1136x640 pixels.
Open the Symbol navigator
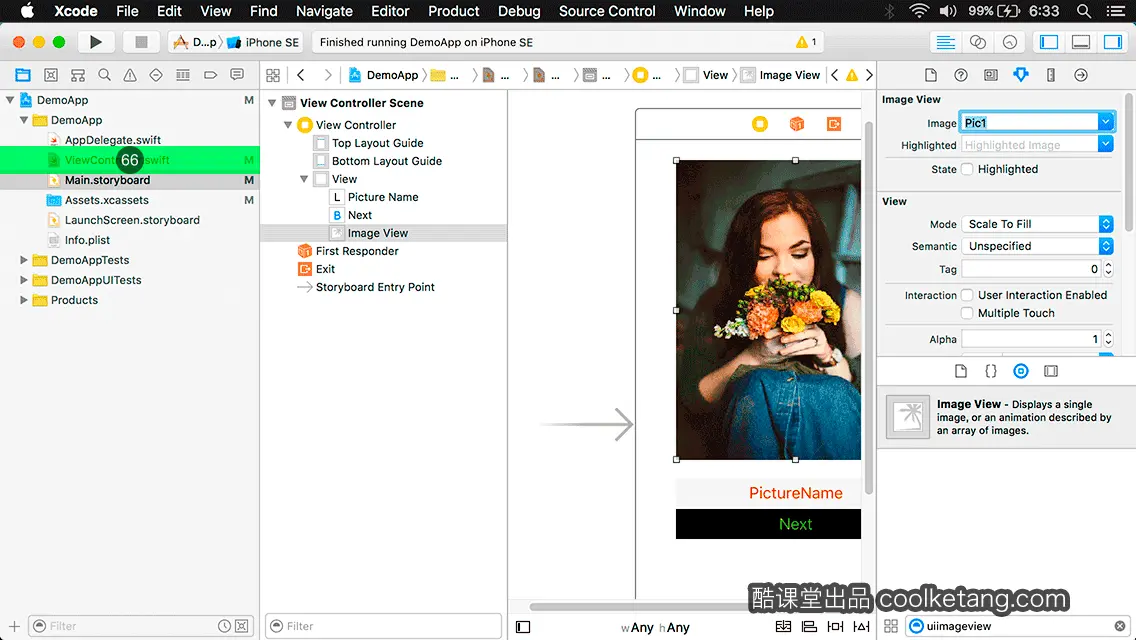(x=51, y=75)
